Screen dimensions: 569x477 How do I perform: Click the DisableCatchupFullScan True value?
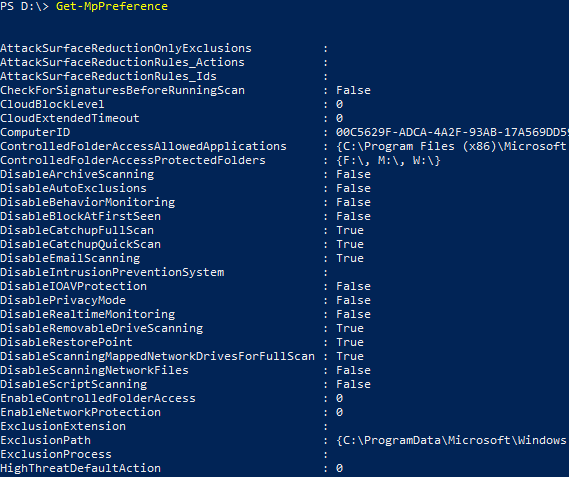(350, 230)
